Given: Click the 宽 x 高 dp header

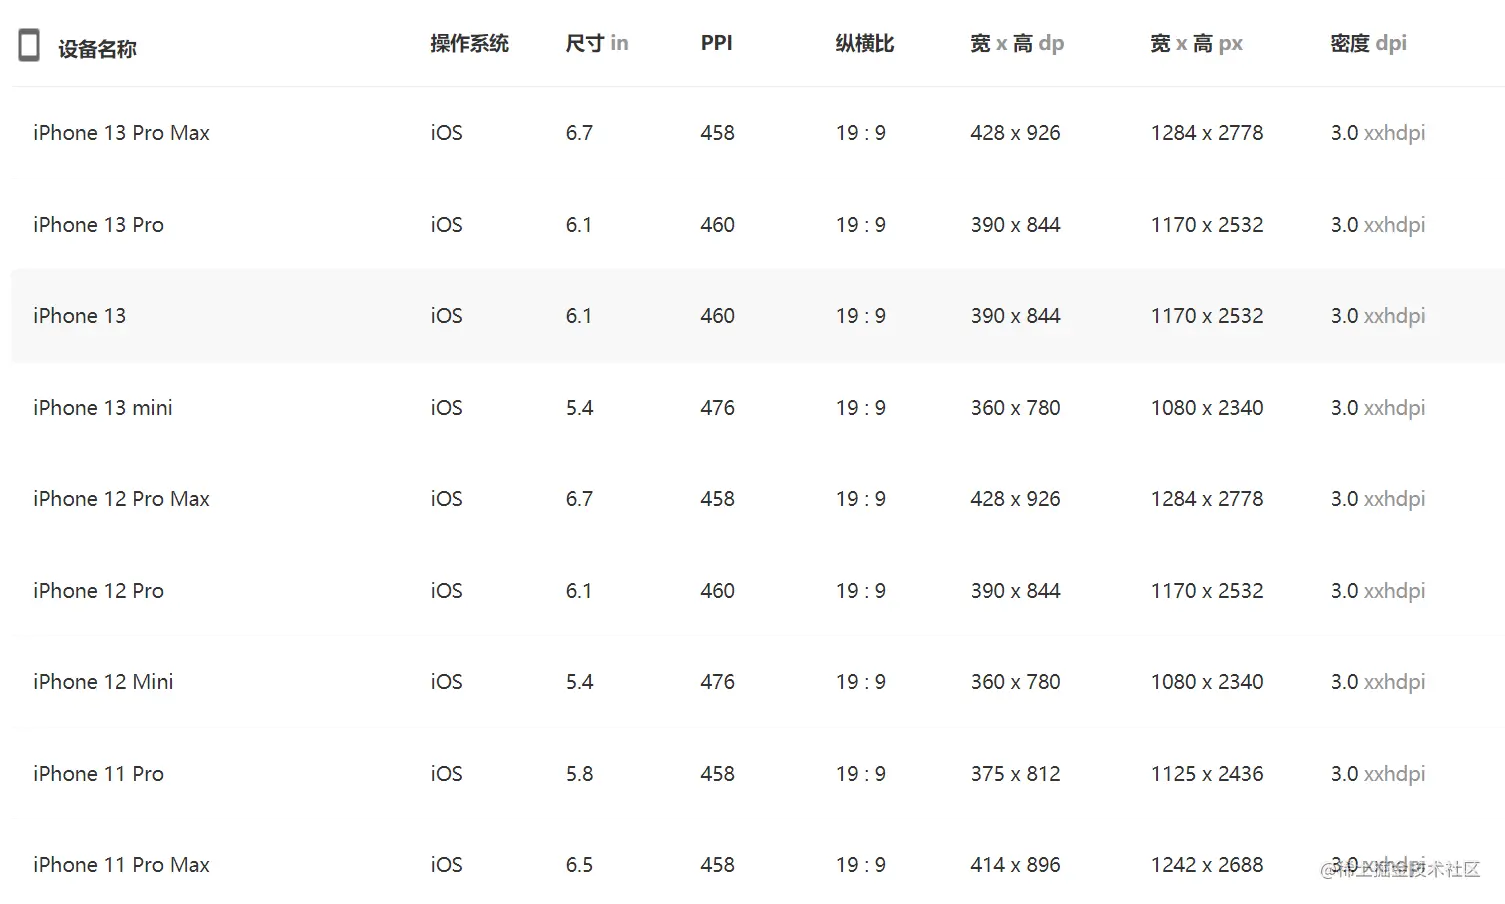Looking at the screenshot, I should pos(1017,43).
